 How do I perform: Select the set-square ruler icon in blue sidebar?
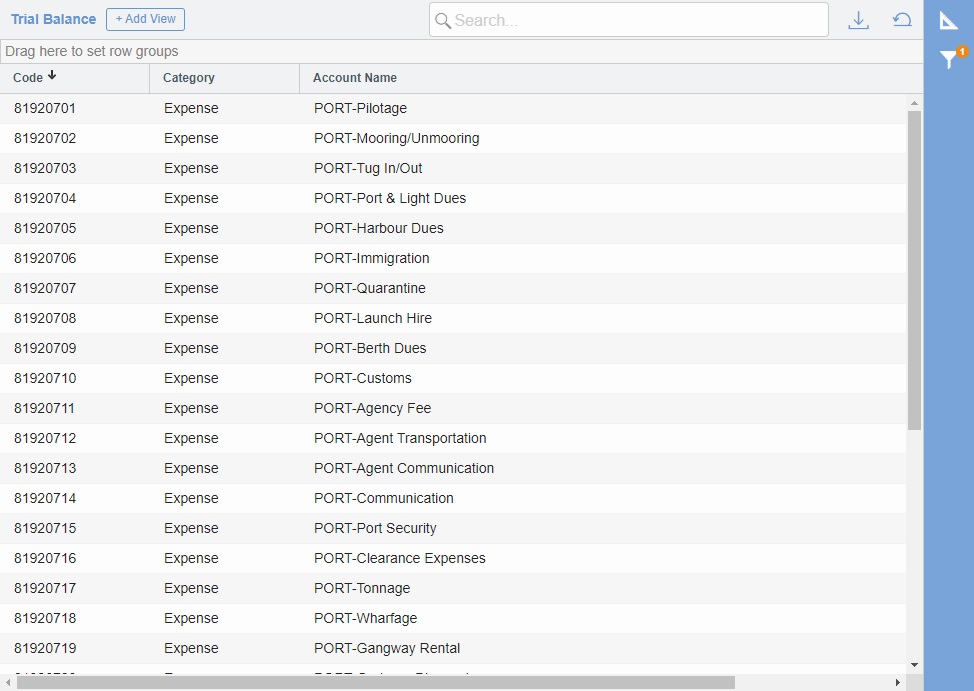coord(947,20)
